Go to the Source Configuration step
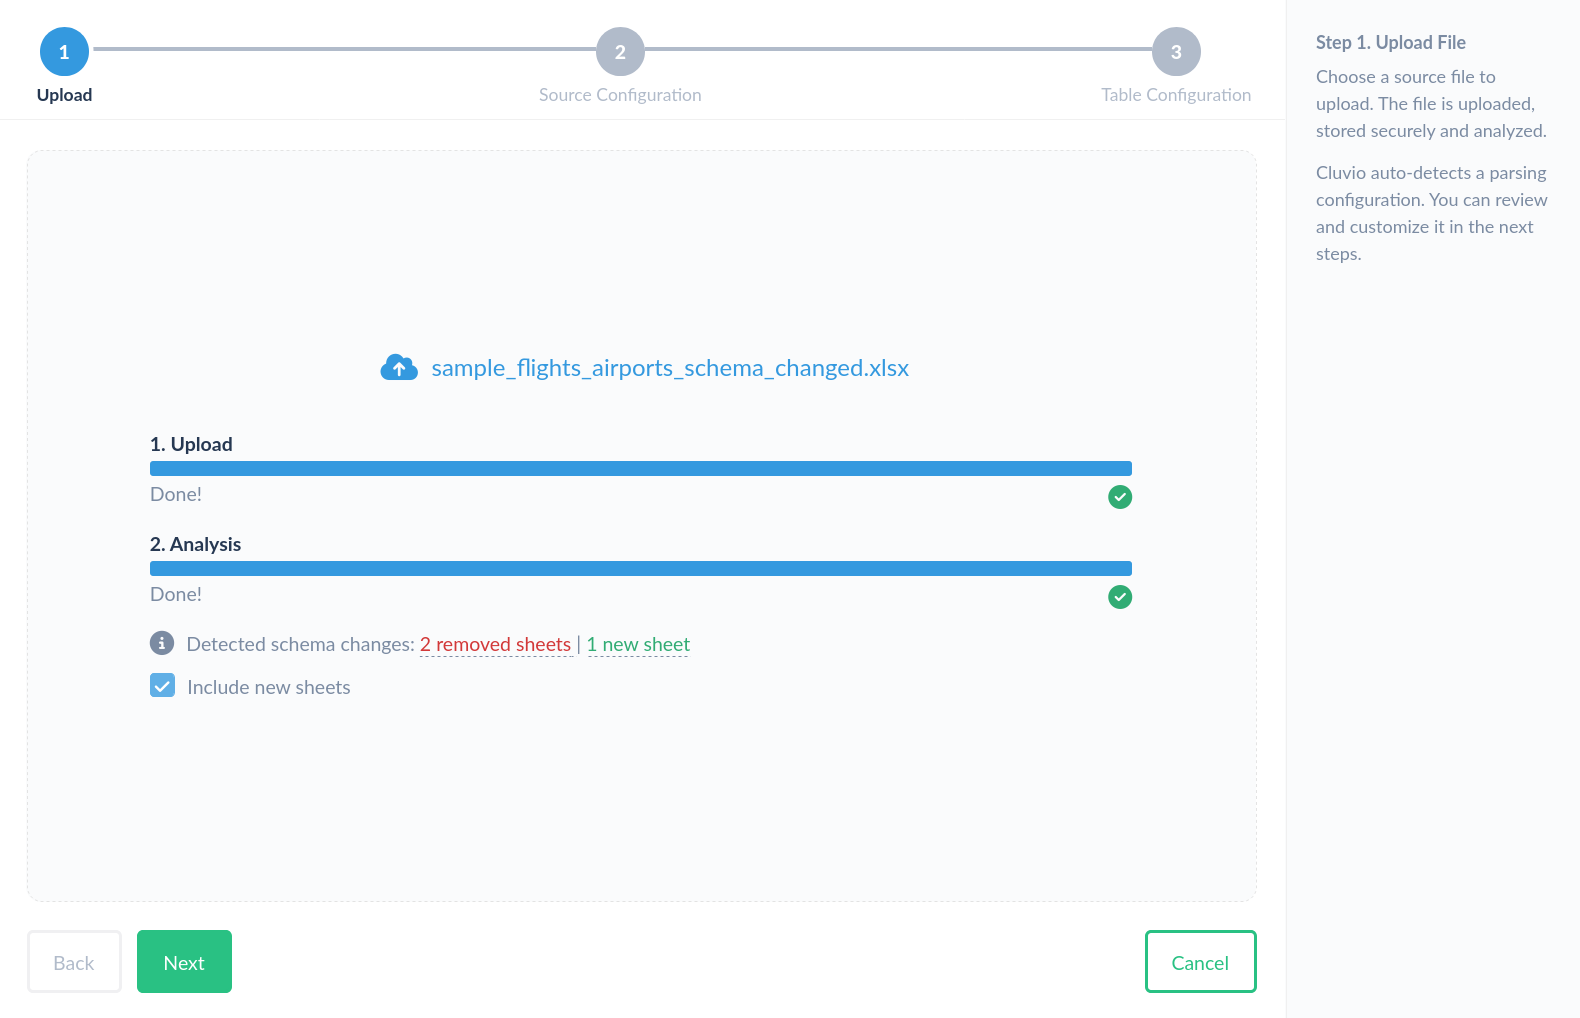Viewport: 1580px width, 1018px height. click(620, 95)
